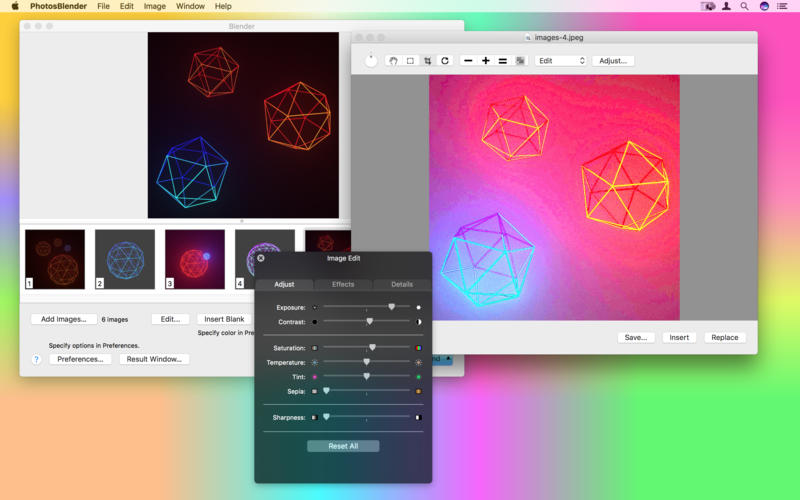Open the Edit dropdown in image toolbar
This screenshot has height=500, width=800.
(x=560, y=61)
